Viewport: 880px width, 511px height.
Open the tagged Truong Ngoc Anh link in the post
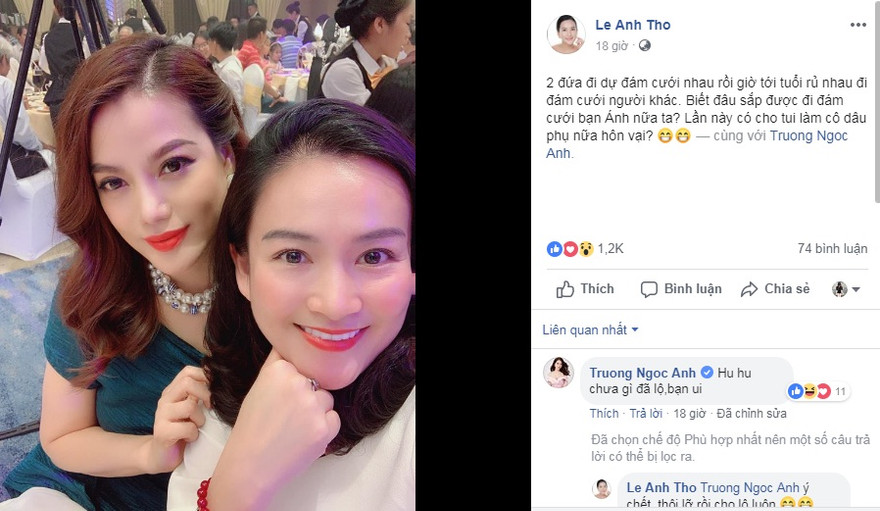tap(697, 144)
